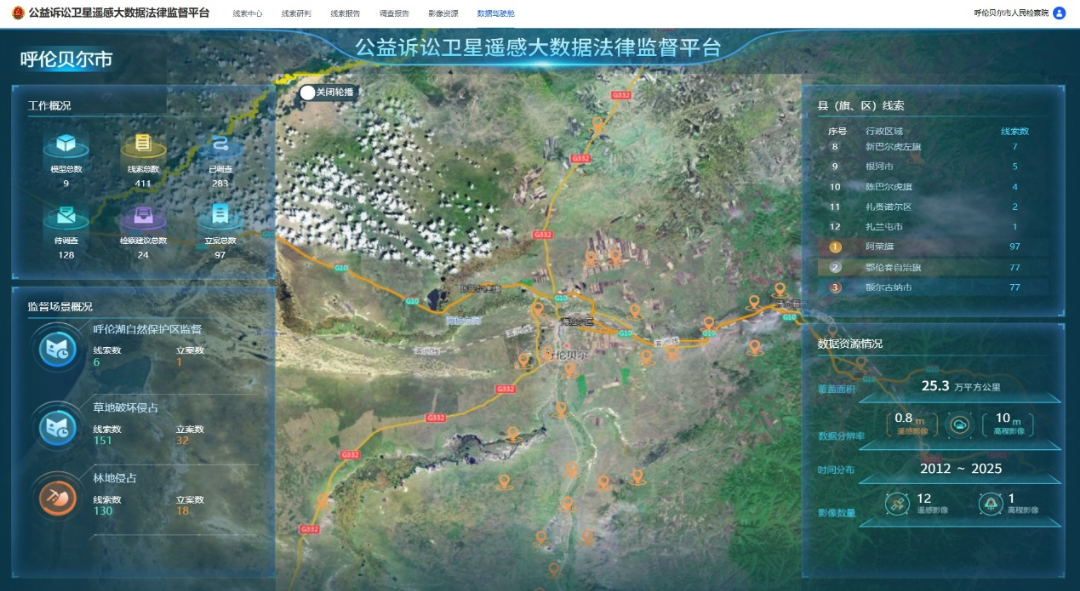Viewport: 1080px width, 591px height.
Task: Open the 调查报告 section
Action: (x=394, y=14)
